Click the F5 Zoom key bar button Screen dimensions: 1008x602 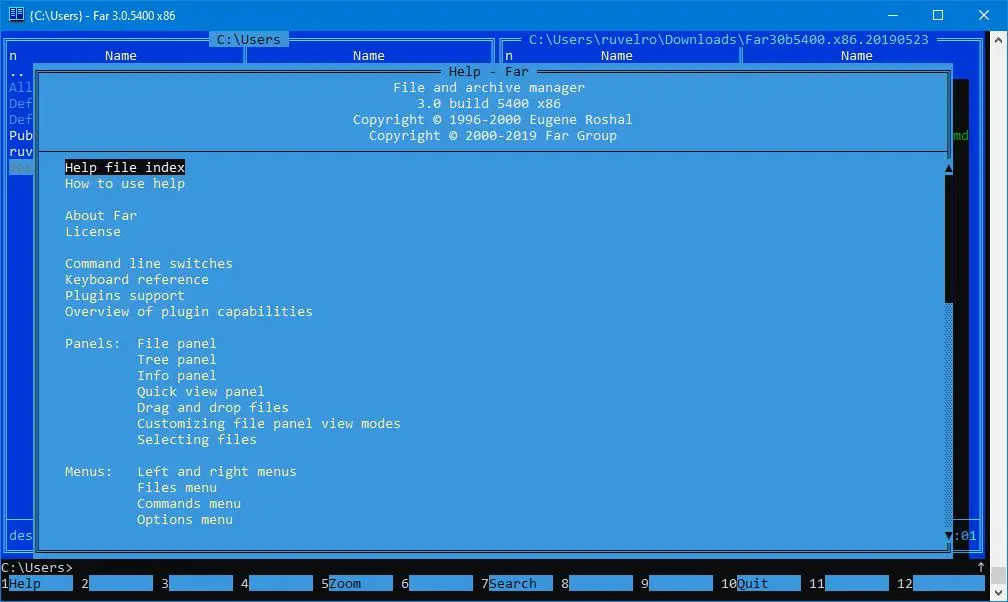pyautogui.click(x=357, y=583)
